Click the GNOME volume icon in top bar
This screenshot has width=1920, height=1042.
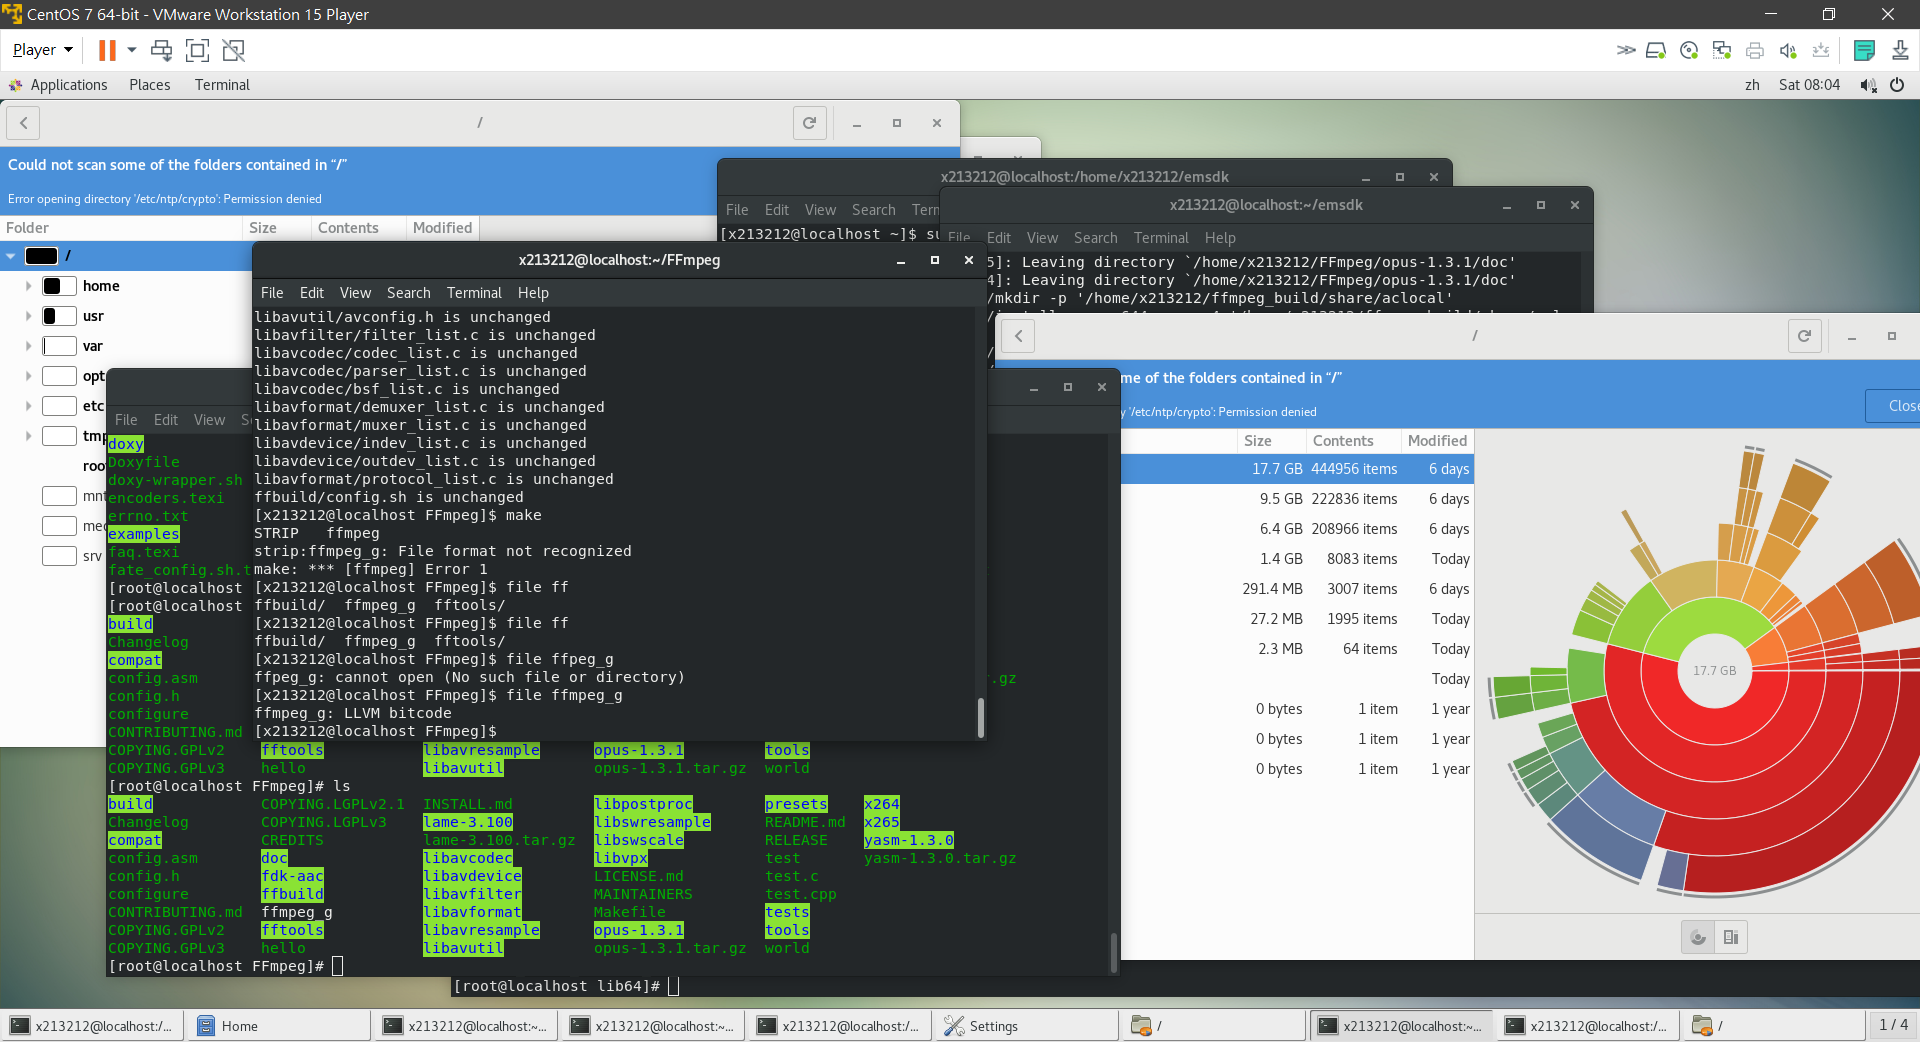click(1867, 85)
